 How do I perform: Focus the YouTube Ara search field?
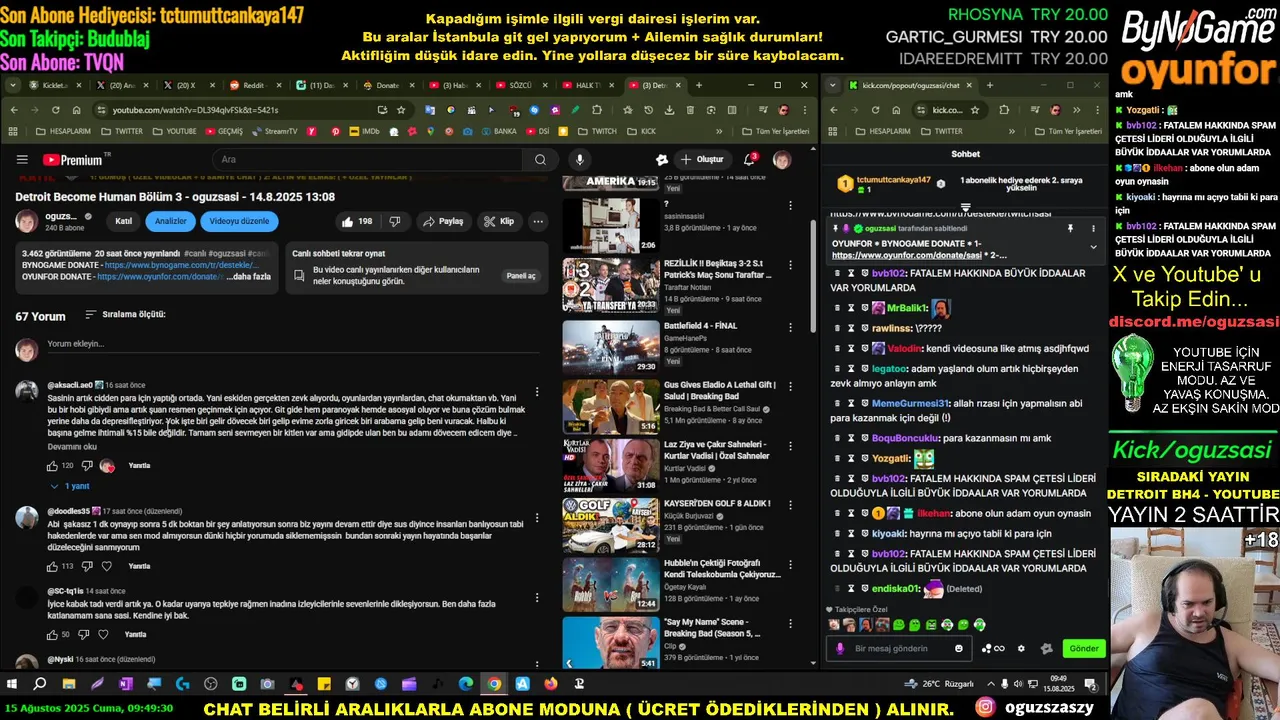367,159
